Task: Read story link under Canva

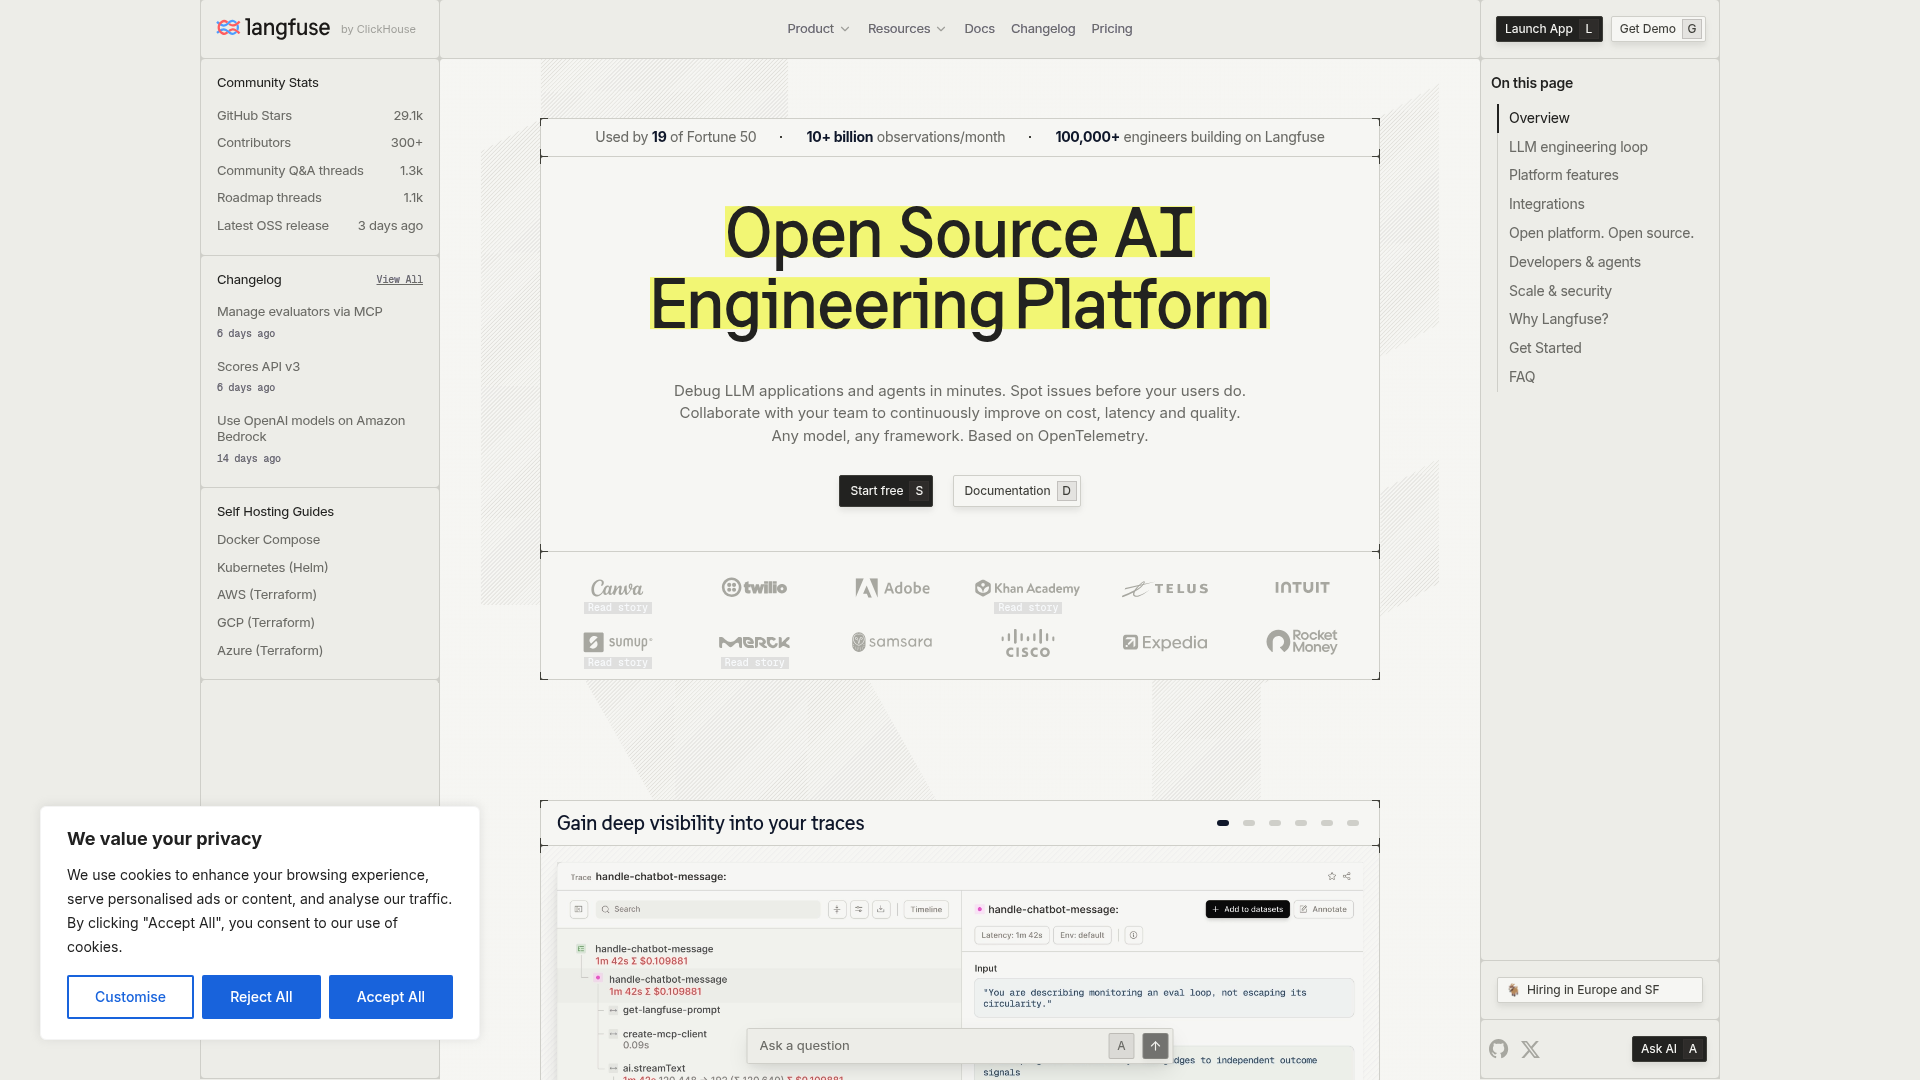Action: click(x=618, y=608)
